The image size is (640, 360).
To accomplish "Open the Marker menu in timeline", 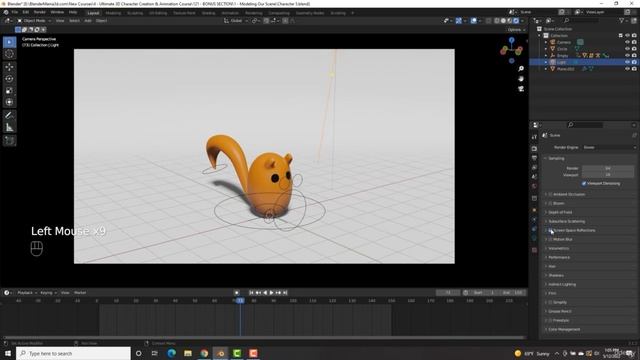I will 80,293.
